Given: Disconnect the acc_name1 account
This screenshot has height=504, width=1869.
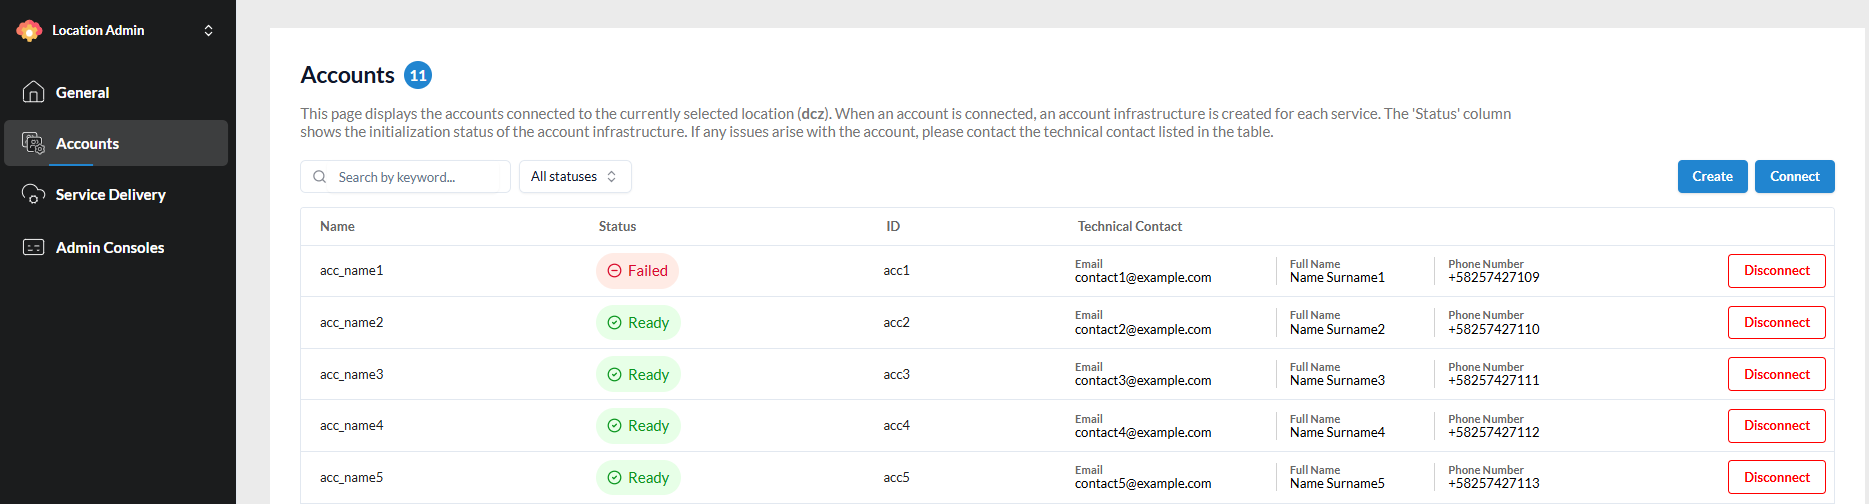Looking at the screenshot, I should pos(1776,271).
